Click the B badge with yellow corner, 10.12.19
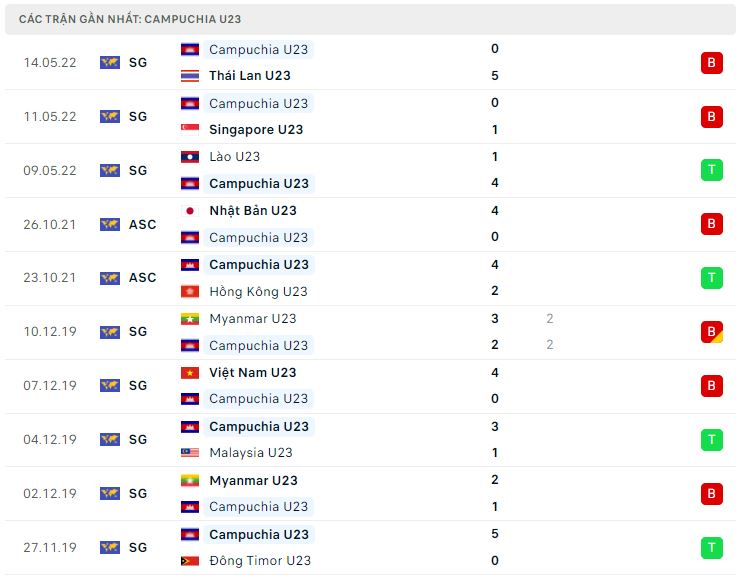741x576 pixels. (x=711, y=332)
